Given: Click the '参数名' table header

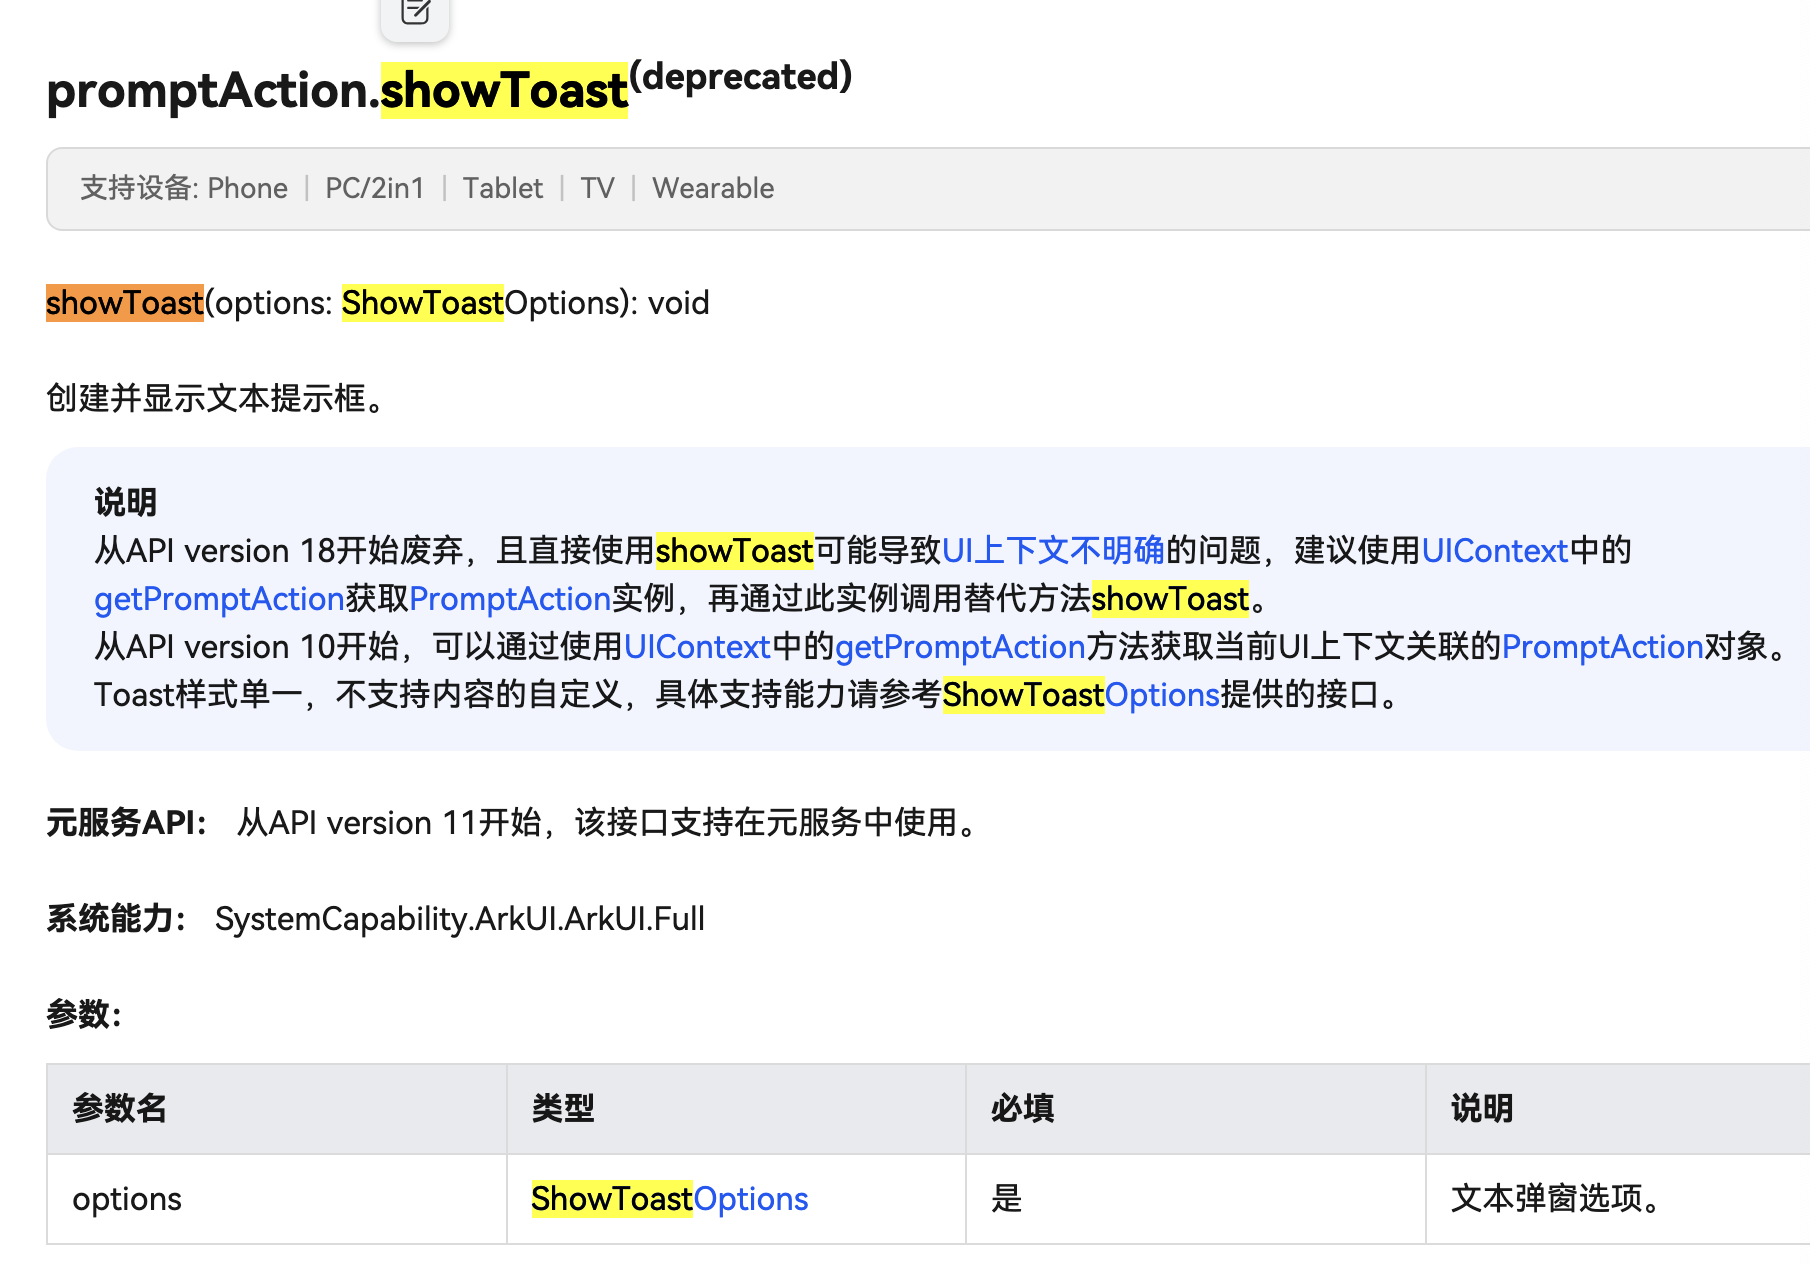Looking at the screenshot, I should 119,1108.
